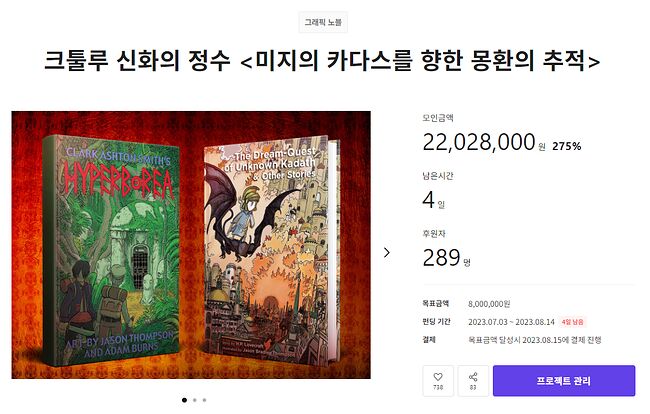650x414 pixels.
Task: Click the 남은시간 4일 remaining counter
Action: coord(434,200)
